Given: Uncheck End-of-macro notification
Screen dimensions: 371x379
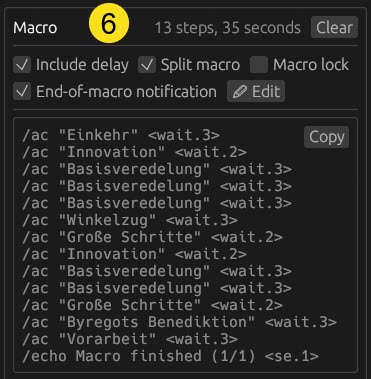Looking at the screenshot, I should click(22, 92).
